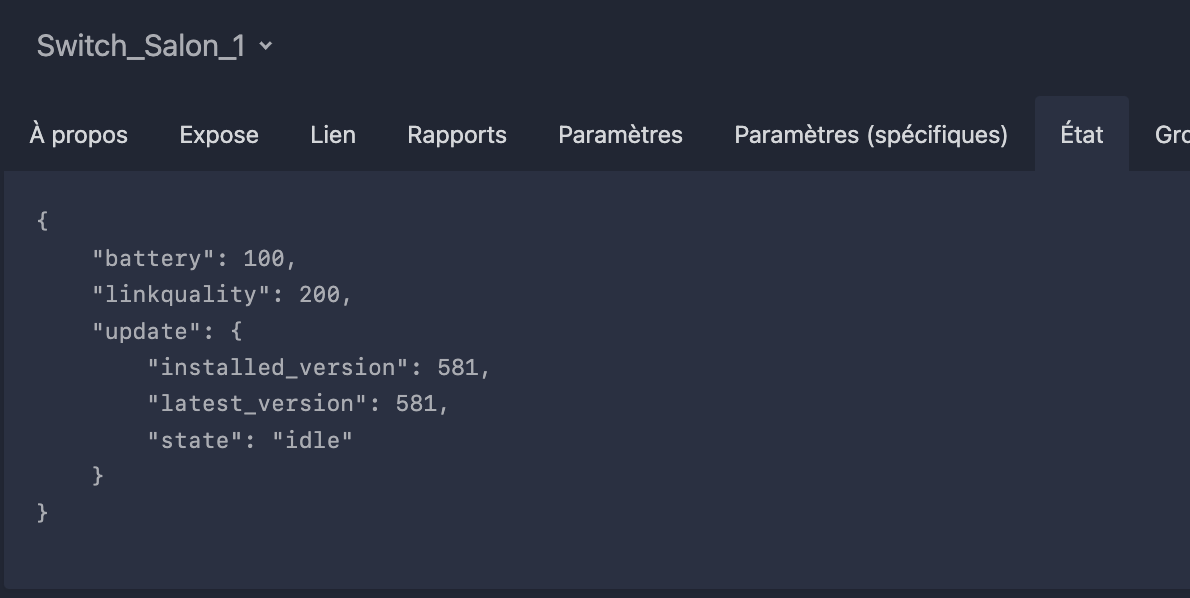
Task: Open the Expose tab
Action: (x=219, y=134)
